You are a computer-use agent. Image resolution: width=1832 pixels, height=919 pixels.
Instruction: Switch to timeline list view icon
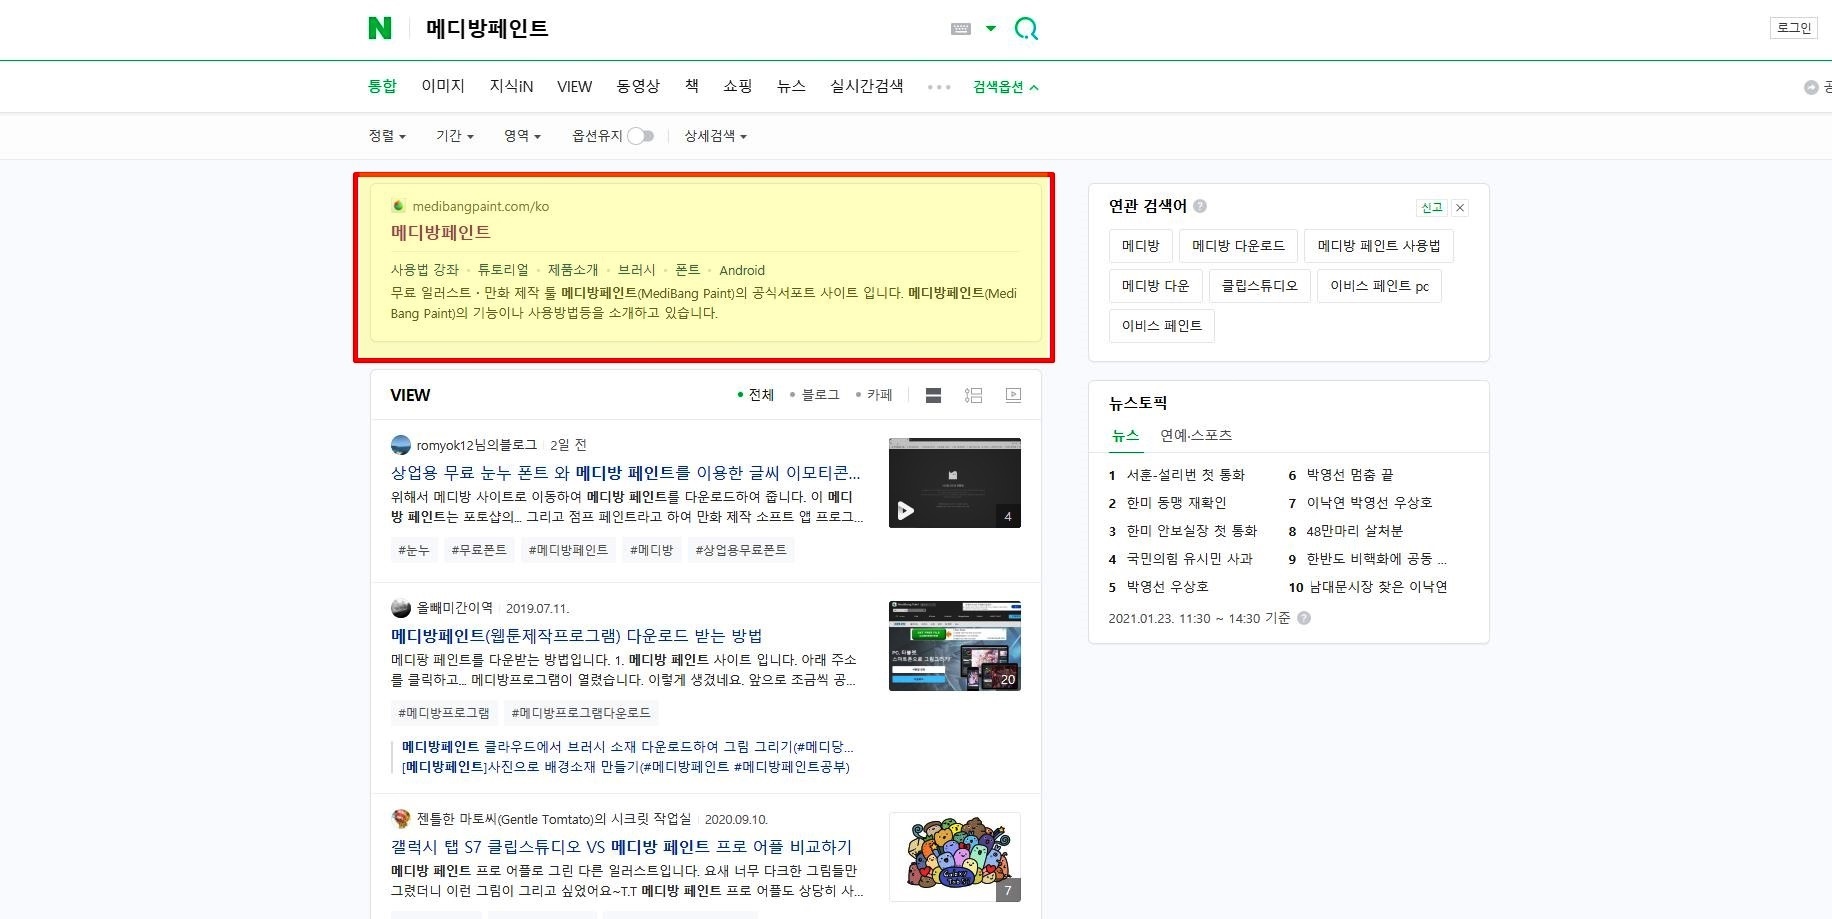pos(973,395)
